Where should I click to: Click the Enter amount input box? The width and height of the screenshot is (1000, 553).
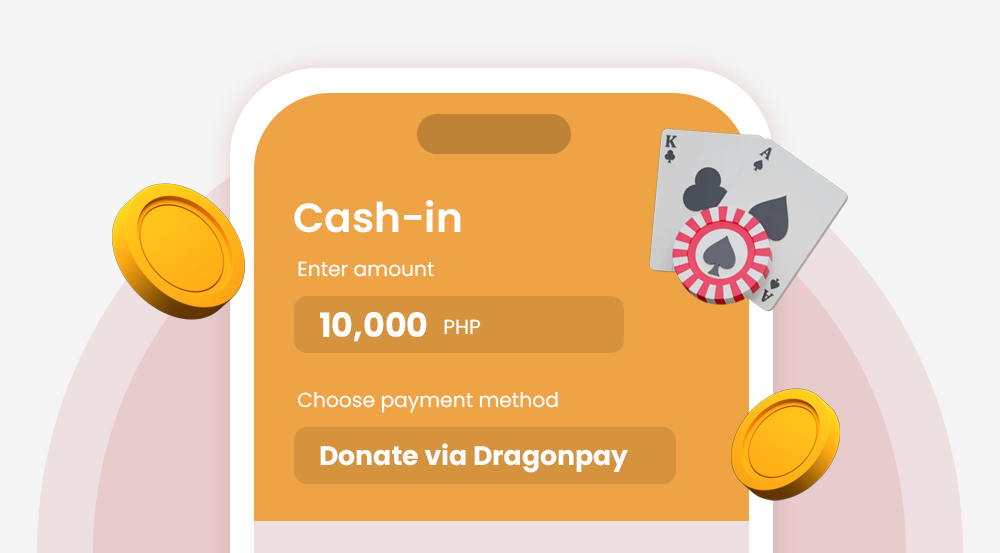click(459, 324)
